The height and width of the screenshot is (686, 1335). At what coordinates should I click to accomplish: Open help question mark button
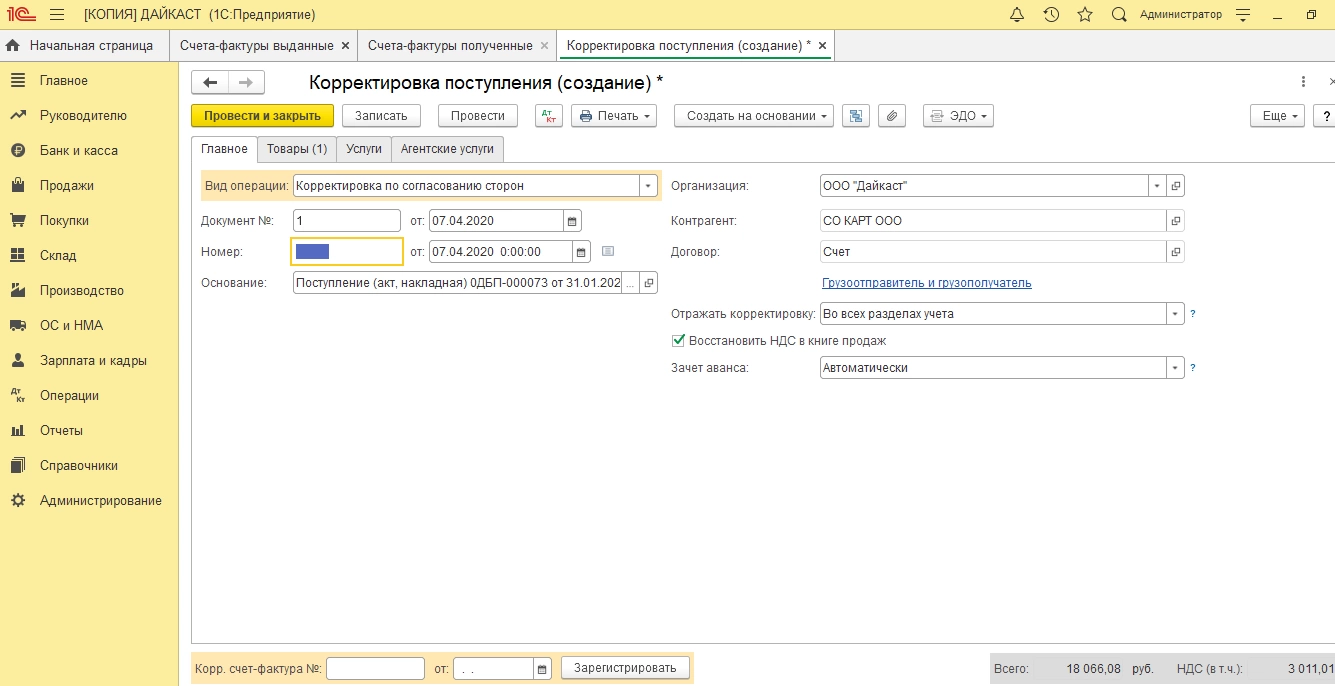[1323, 116]
